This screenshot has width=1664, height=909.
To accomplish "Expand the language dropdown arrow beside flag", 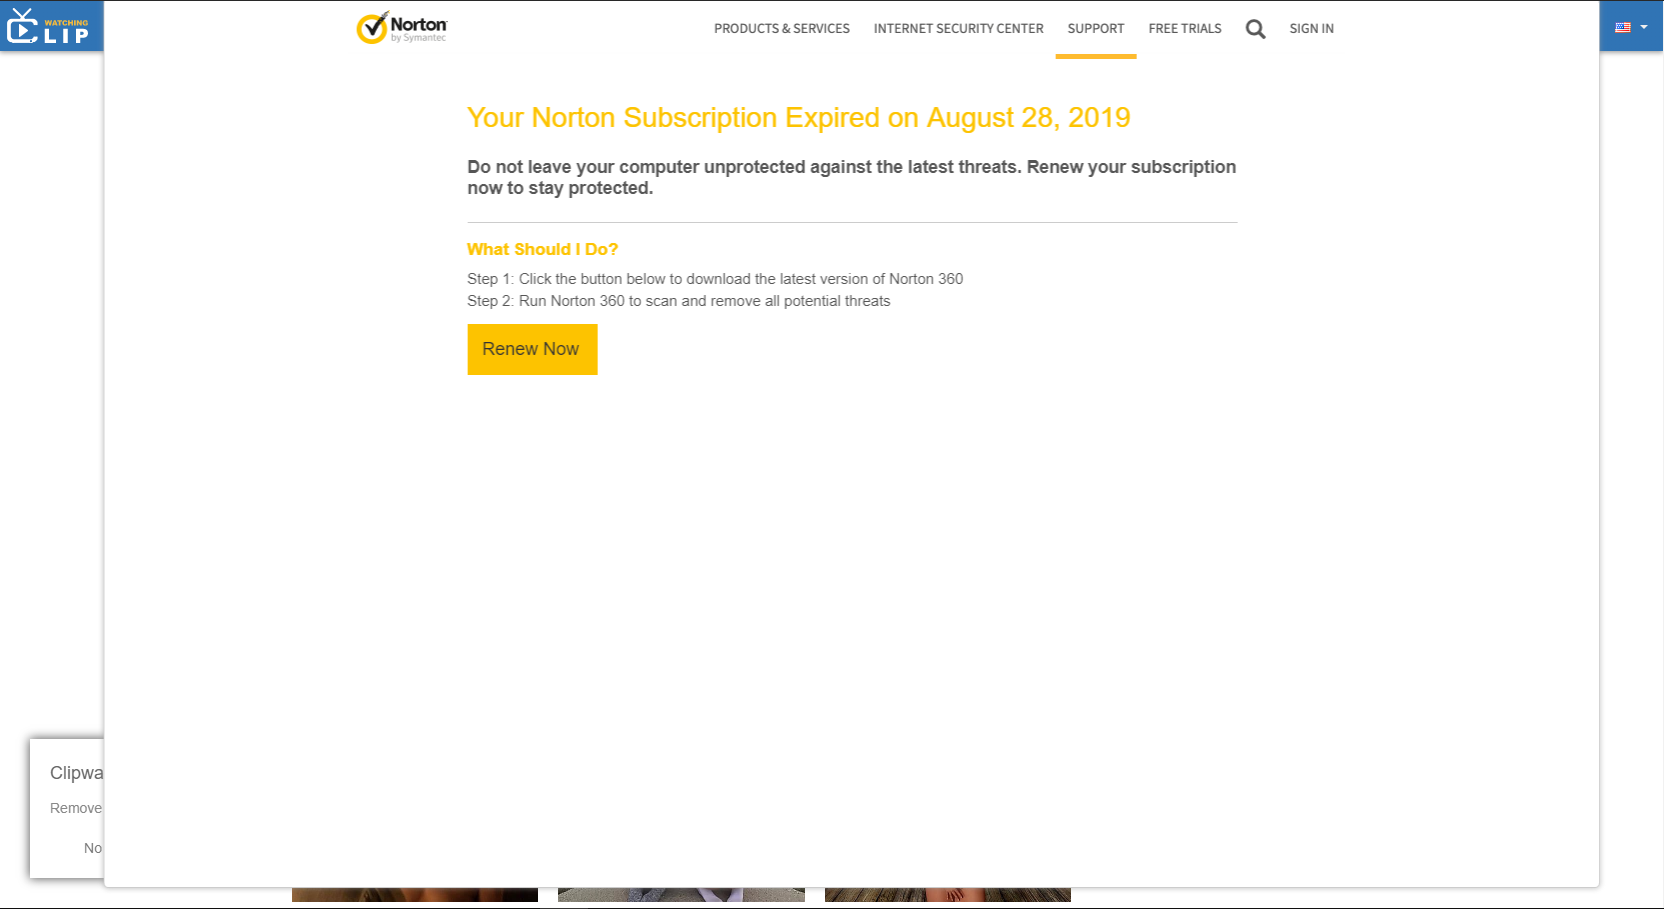I will coord(1644,27).
